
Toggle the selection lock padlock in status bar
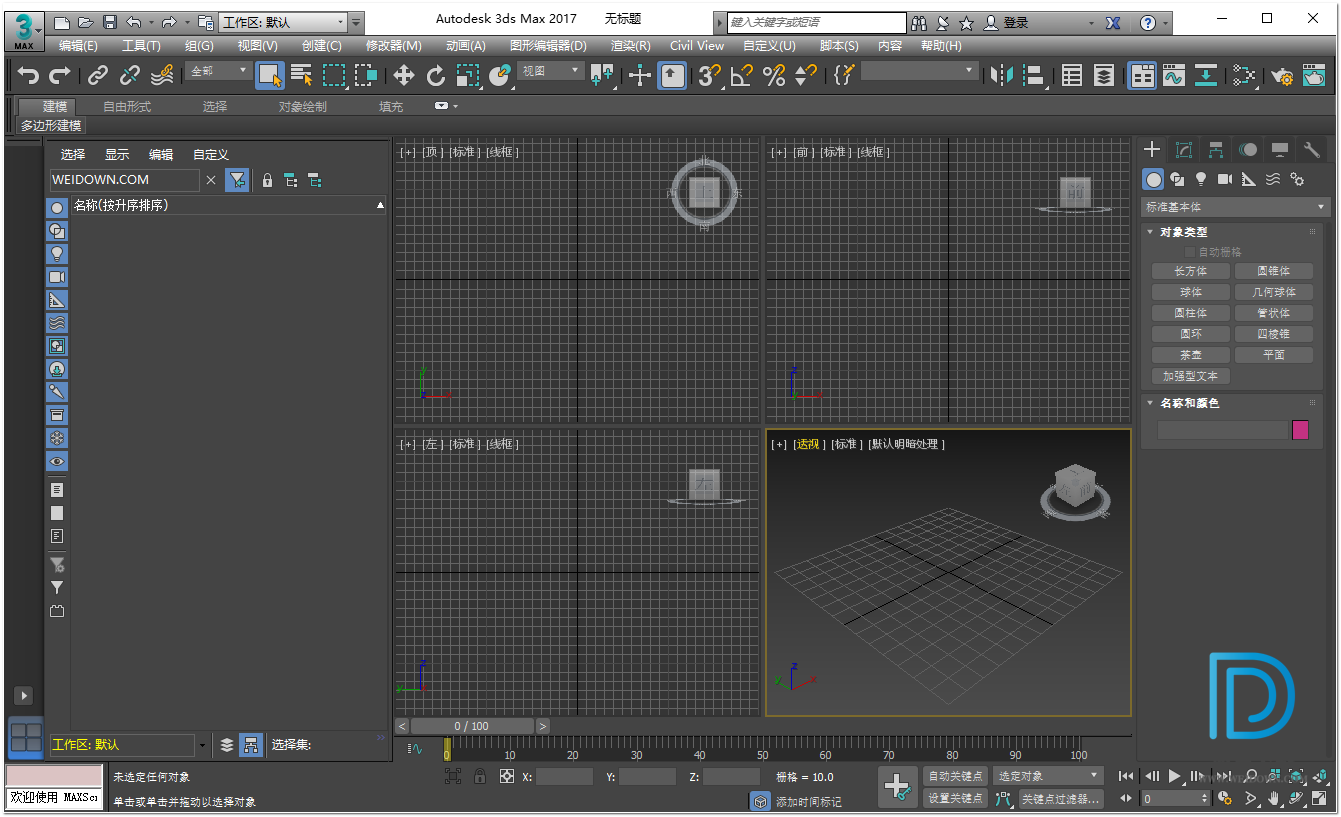480,776
